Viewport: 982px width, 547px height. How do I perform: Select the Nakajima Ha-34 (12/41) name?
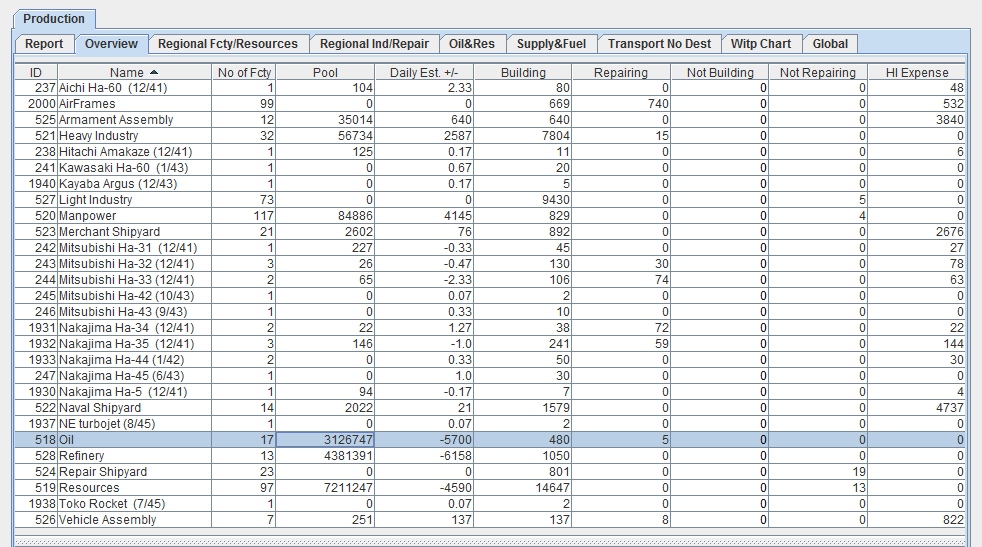coord(127,328)
